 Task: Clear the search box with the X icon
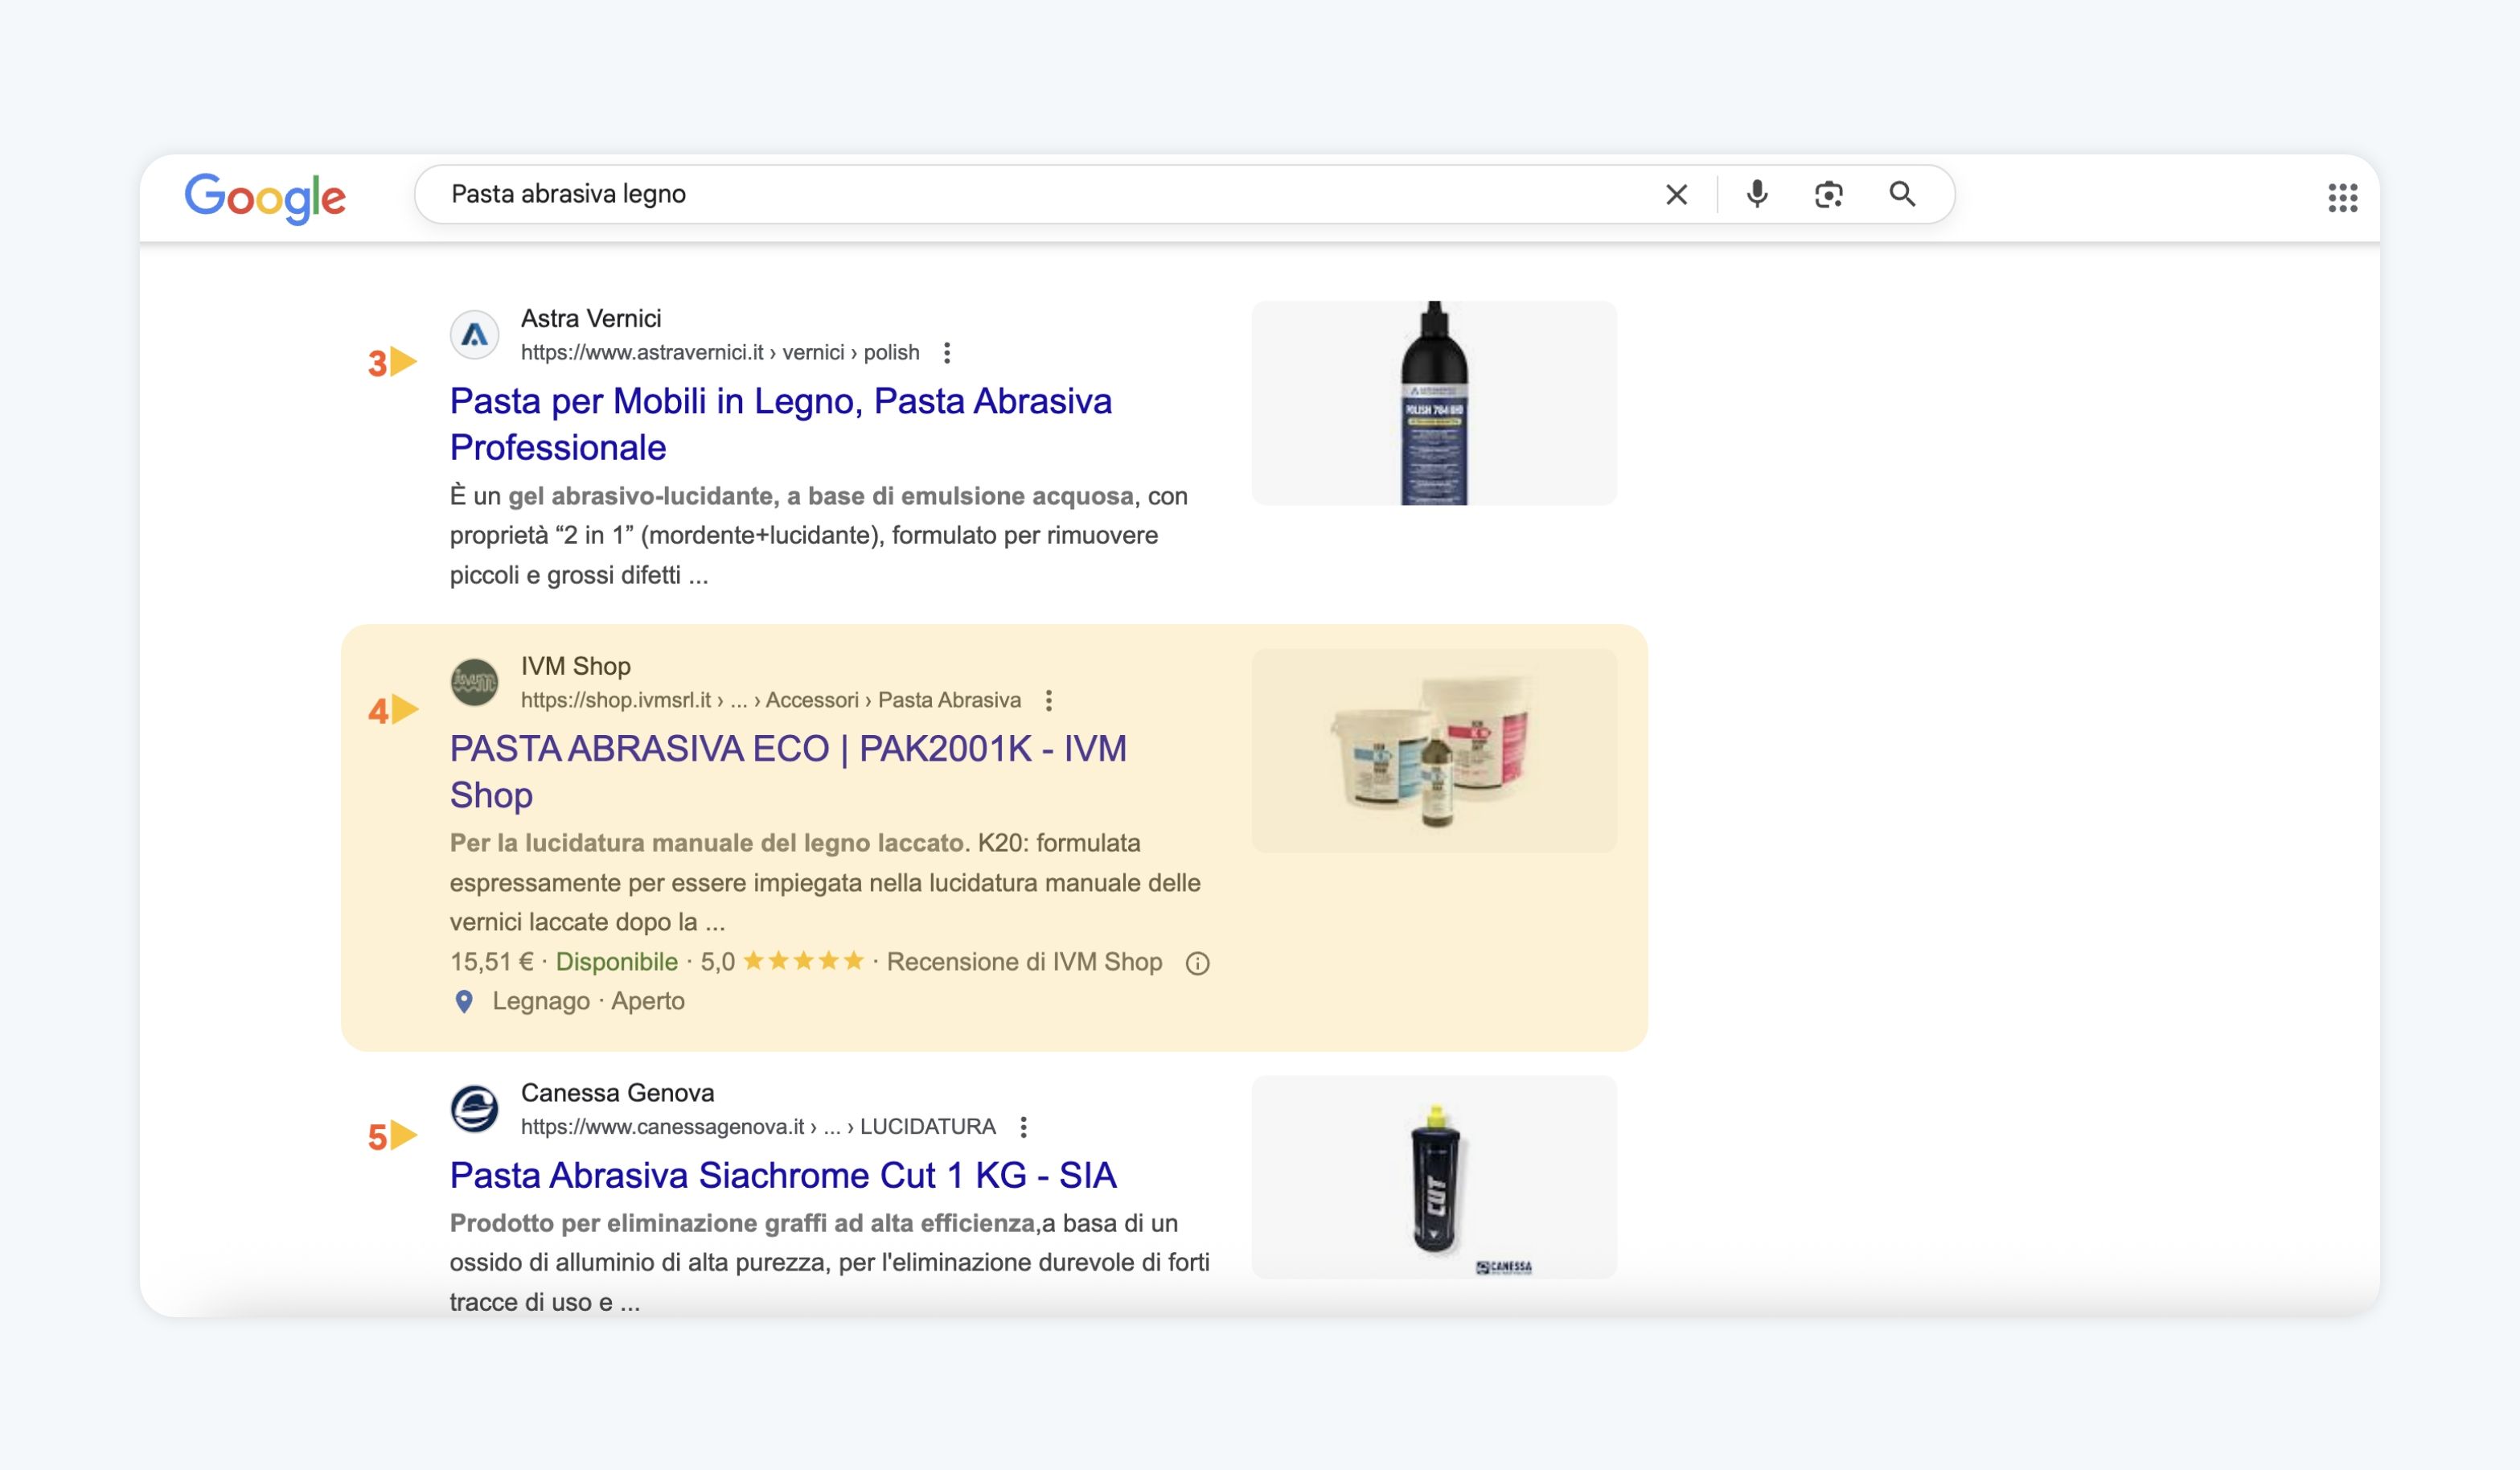tap(1676, 194)
